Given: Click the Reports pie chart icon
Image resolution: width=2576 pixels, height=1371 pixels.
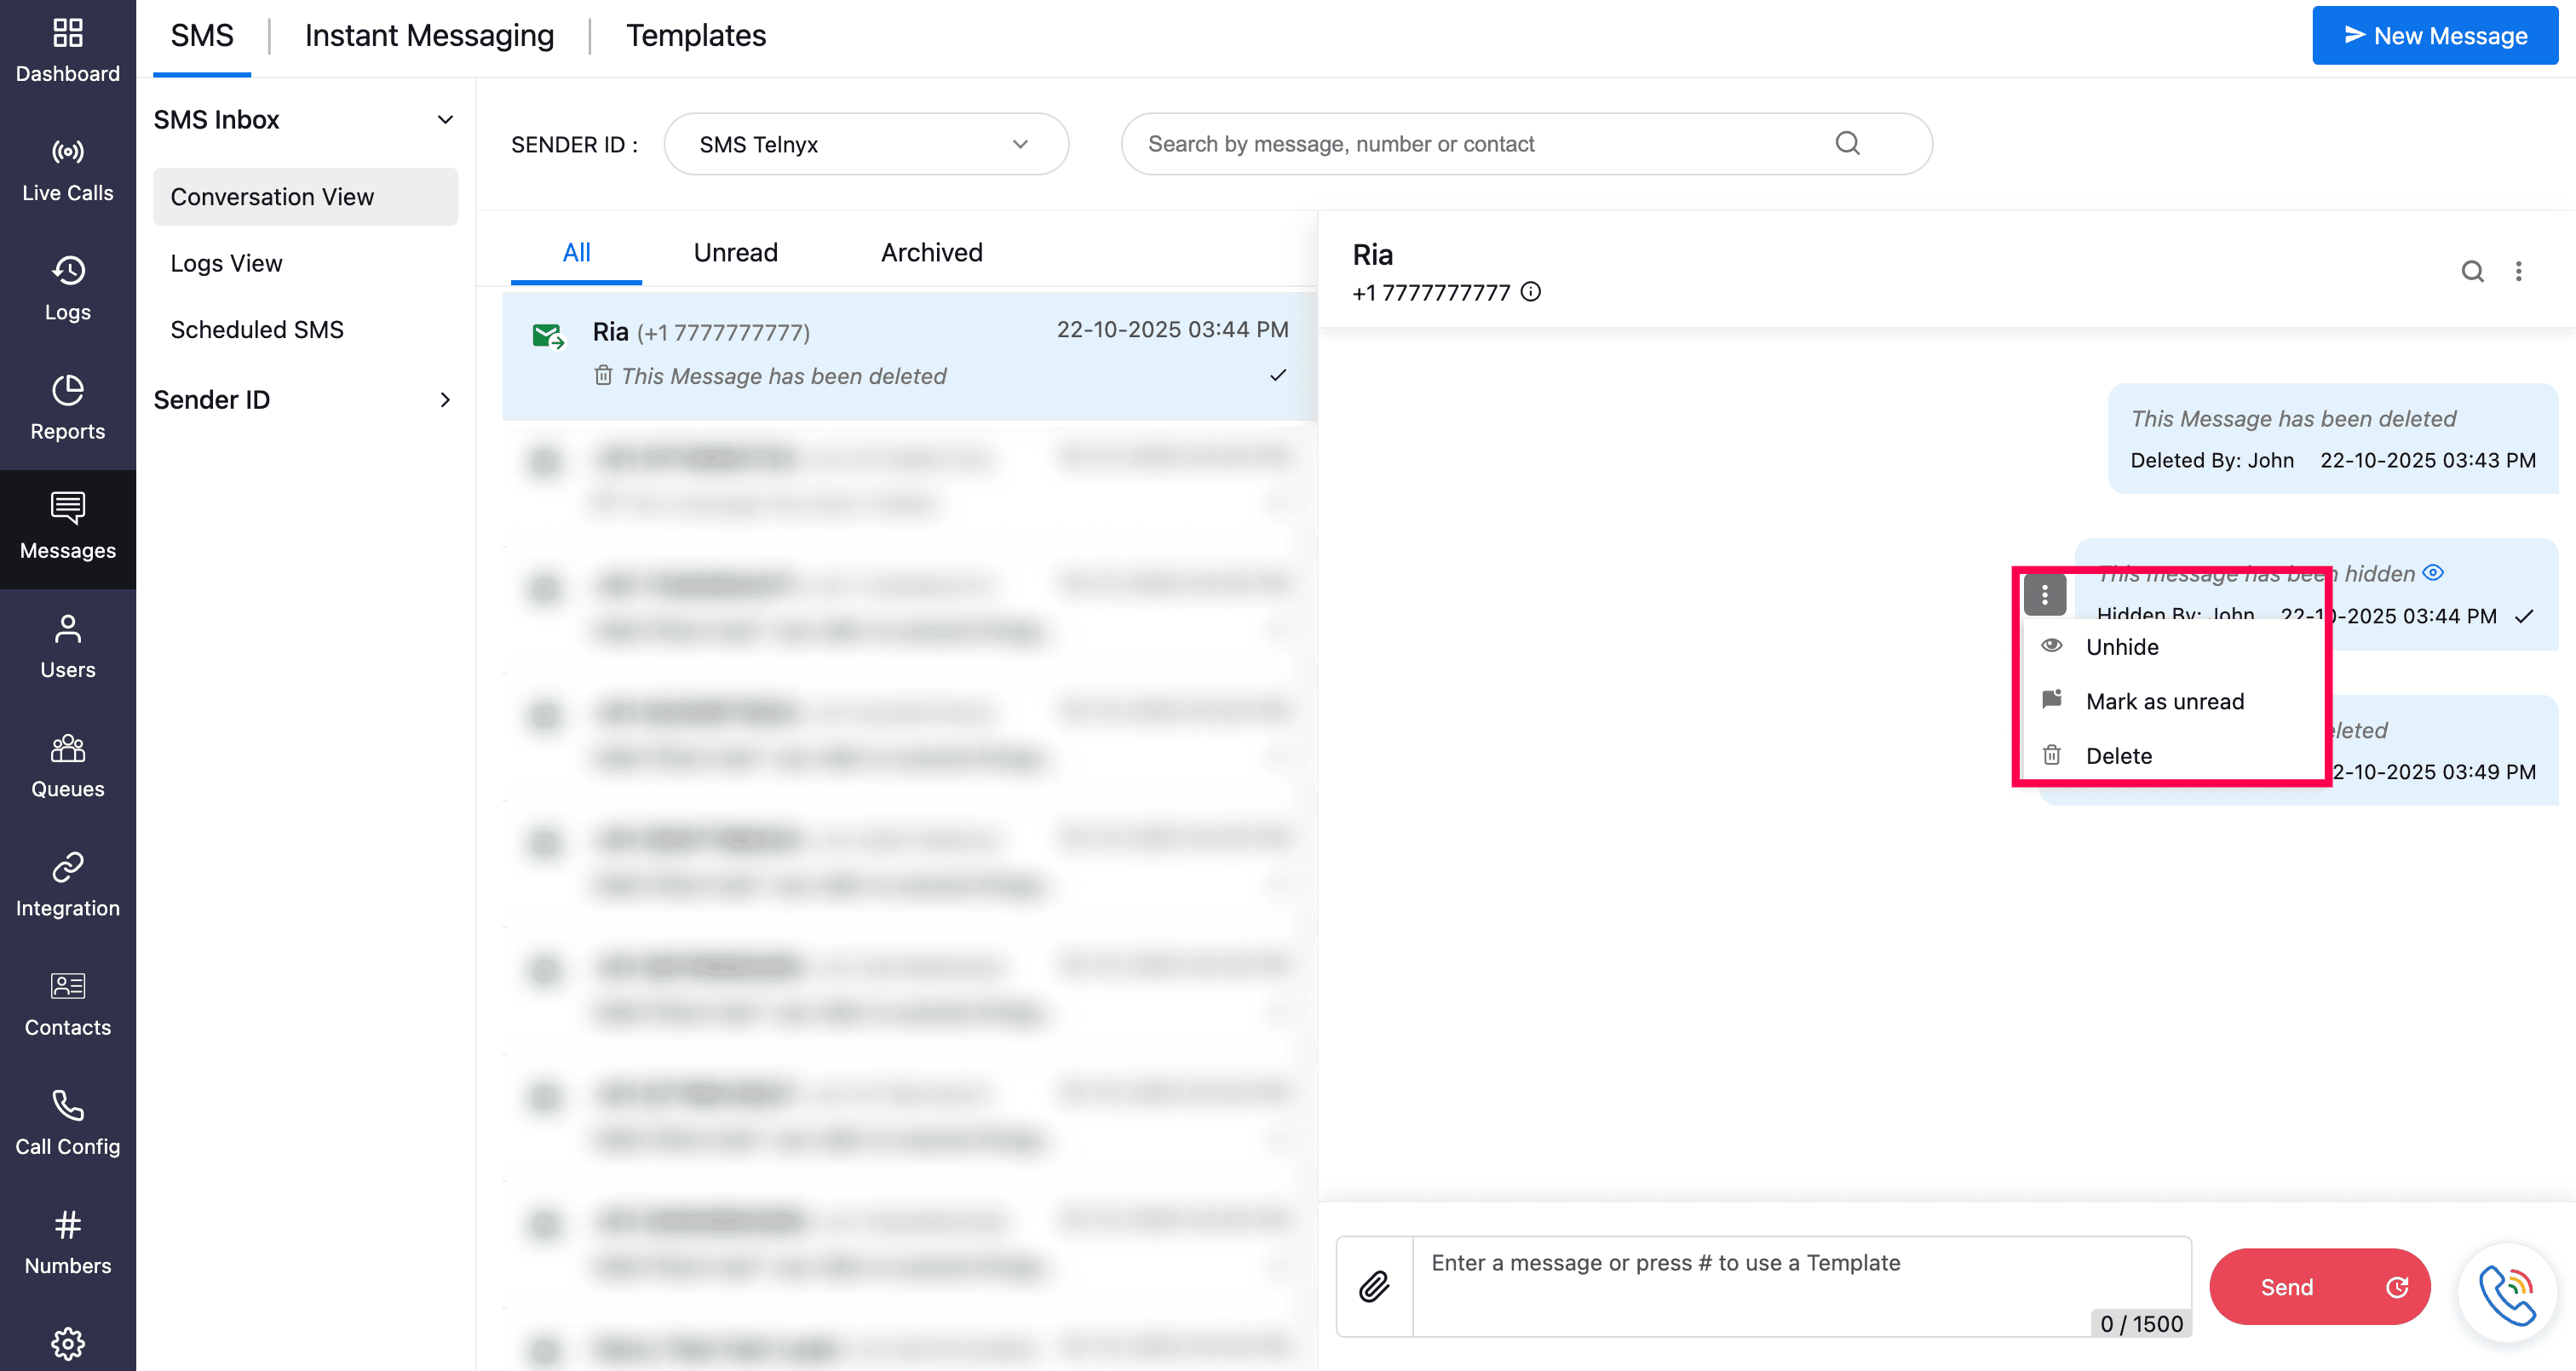Looking at the screenshot, I should tap(67, 390).
